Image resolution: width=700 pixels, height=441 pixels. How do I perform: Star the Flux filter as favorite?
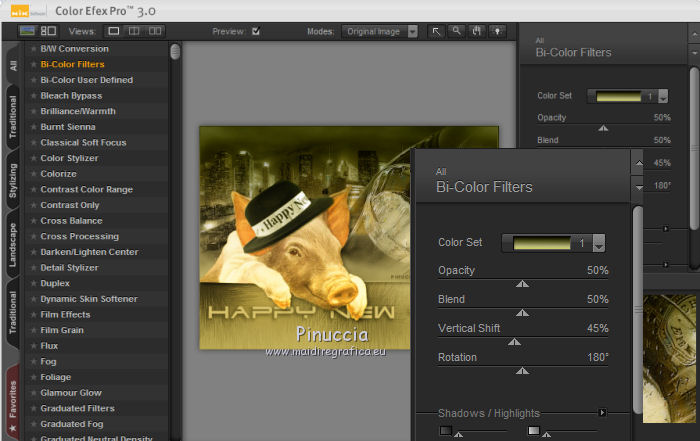click(x=33, y=345)
